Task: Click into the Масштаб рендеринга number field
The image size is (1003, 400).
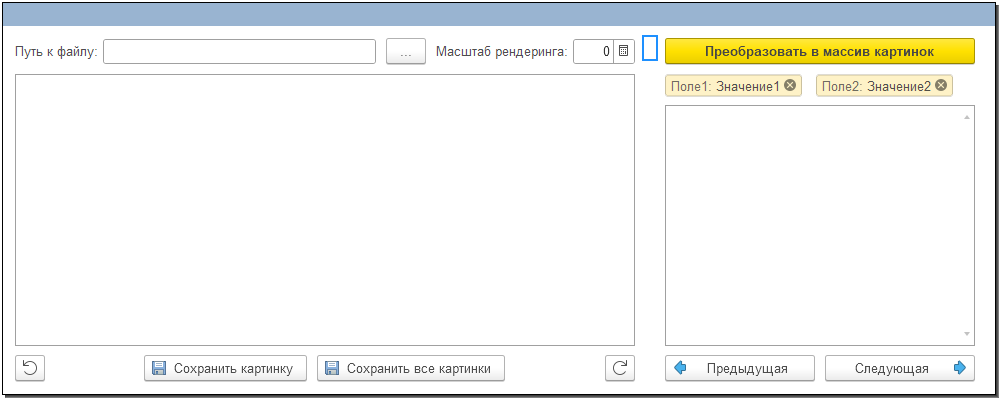Action: point(592,51)
